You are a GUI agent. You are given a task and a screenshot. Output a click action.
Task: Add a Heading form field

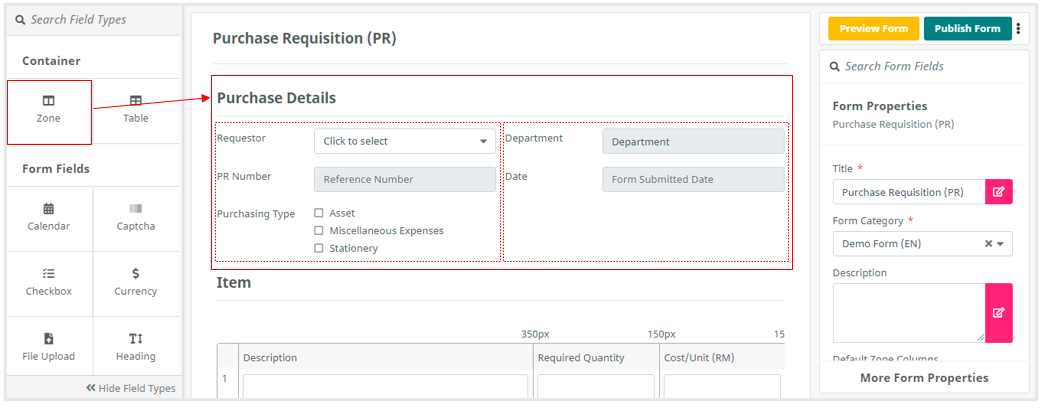(x=136, y=347)
